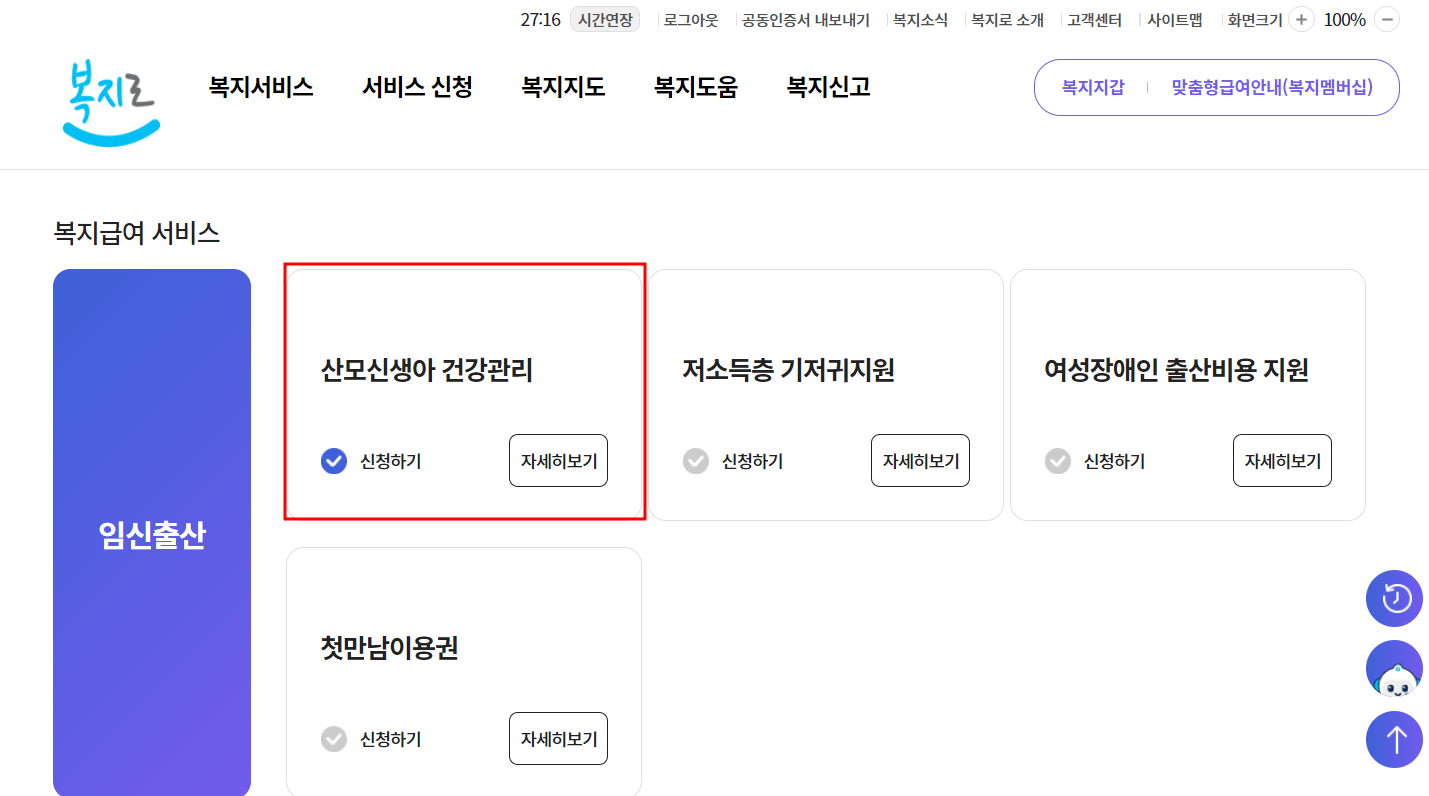Extend the session with 시간연장
1429x796 pixels.
pyautogui.click(x=604, y=19)
